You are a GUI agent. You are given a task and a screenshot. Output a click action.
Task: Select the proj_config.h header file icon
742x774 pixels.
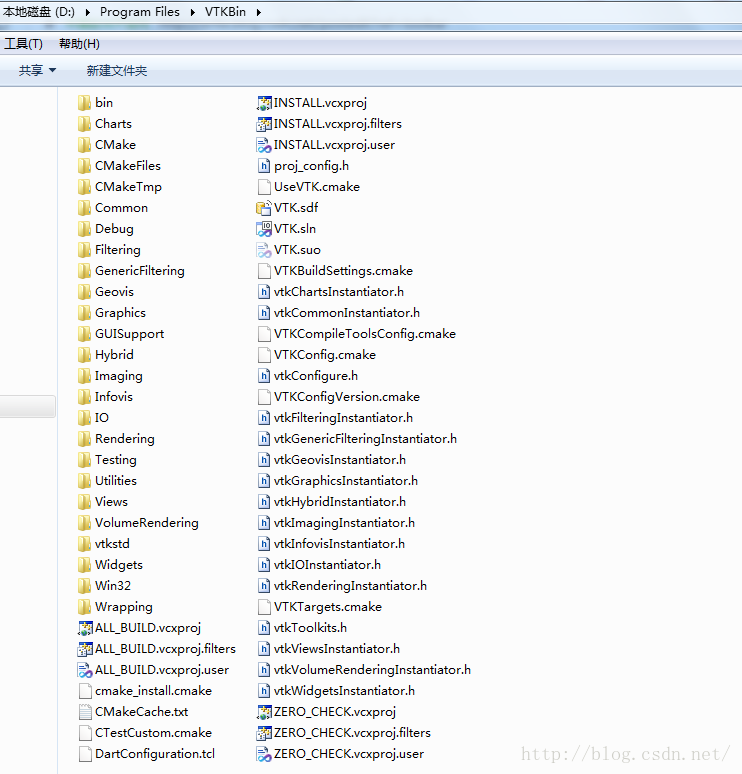pyautogui.click(x=264, y=166)
